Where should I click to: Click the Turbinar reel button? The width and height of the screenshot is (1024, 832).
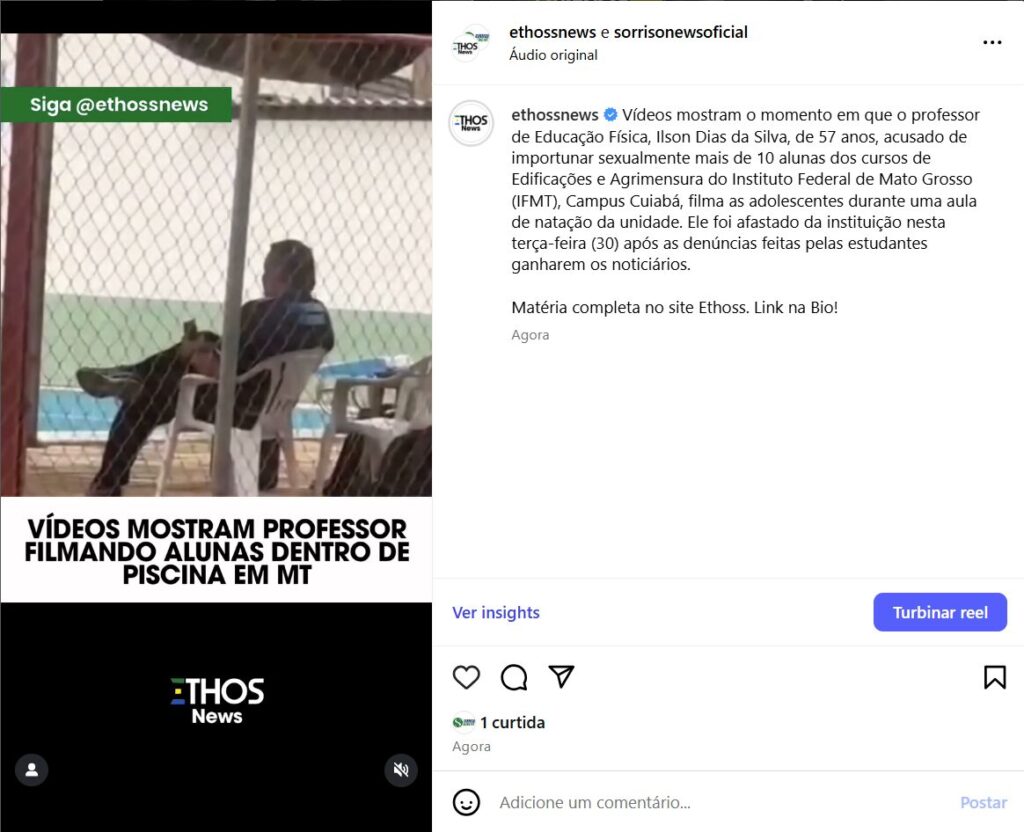pos(940,613)
